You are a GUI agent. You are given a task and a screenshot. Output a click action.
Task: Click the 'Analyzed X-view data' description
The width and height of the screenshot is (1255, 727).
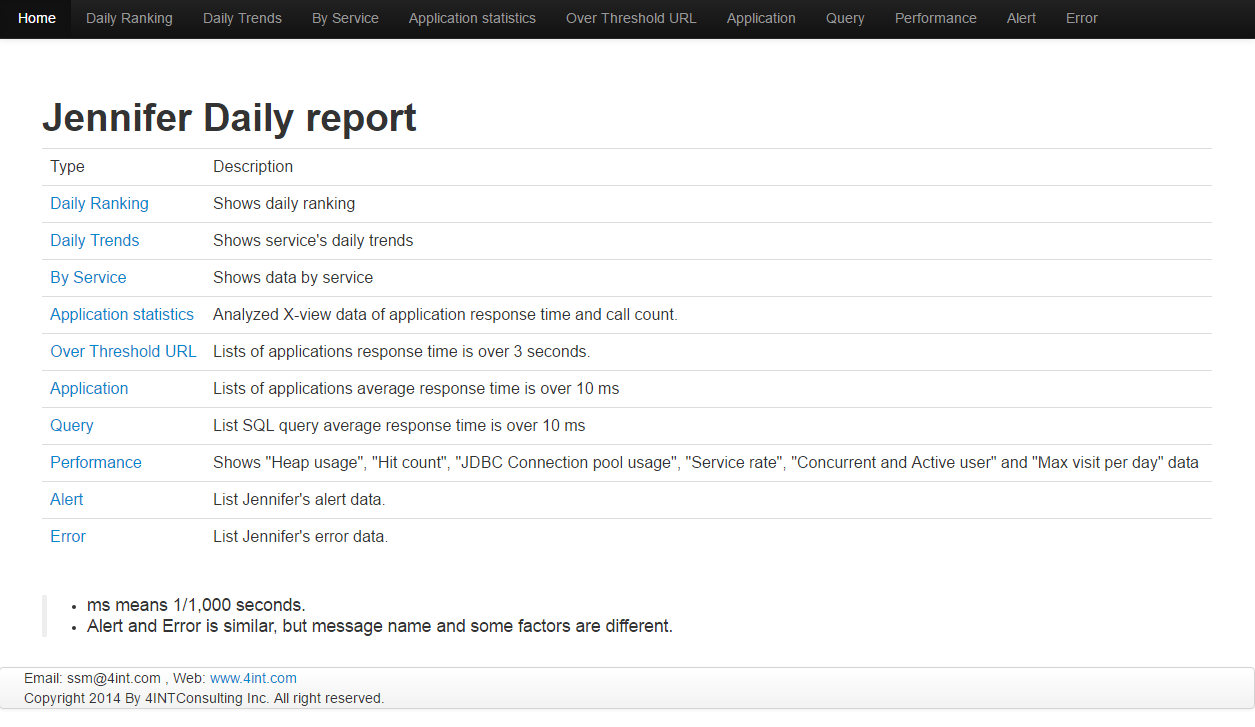click(445, 314)
